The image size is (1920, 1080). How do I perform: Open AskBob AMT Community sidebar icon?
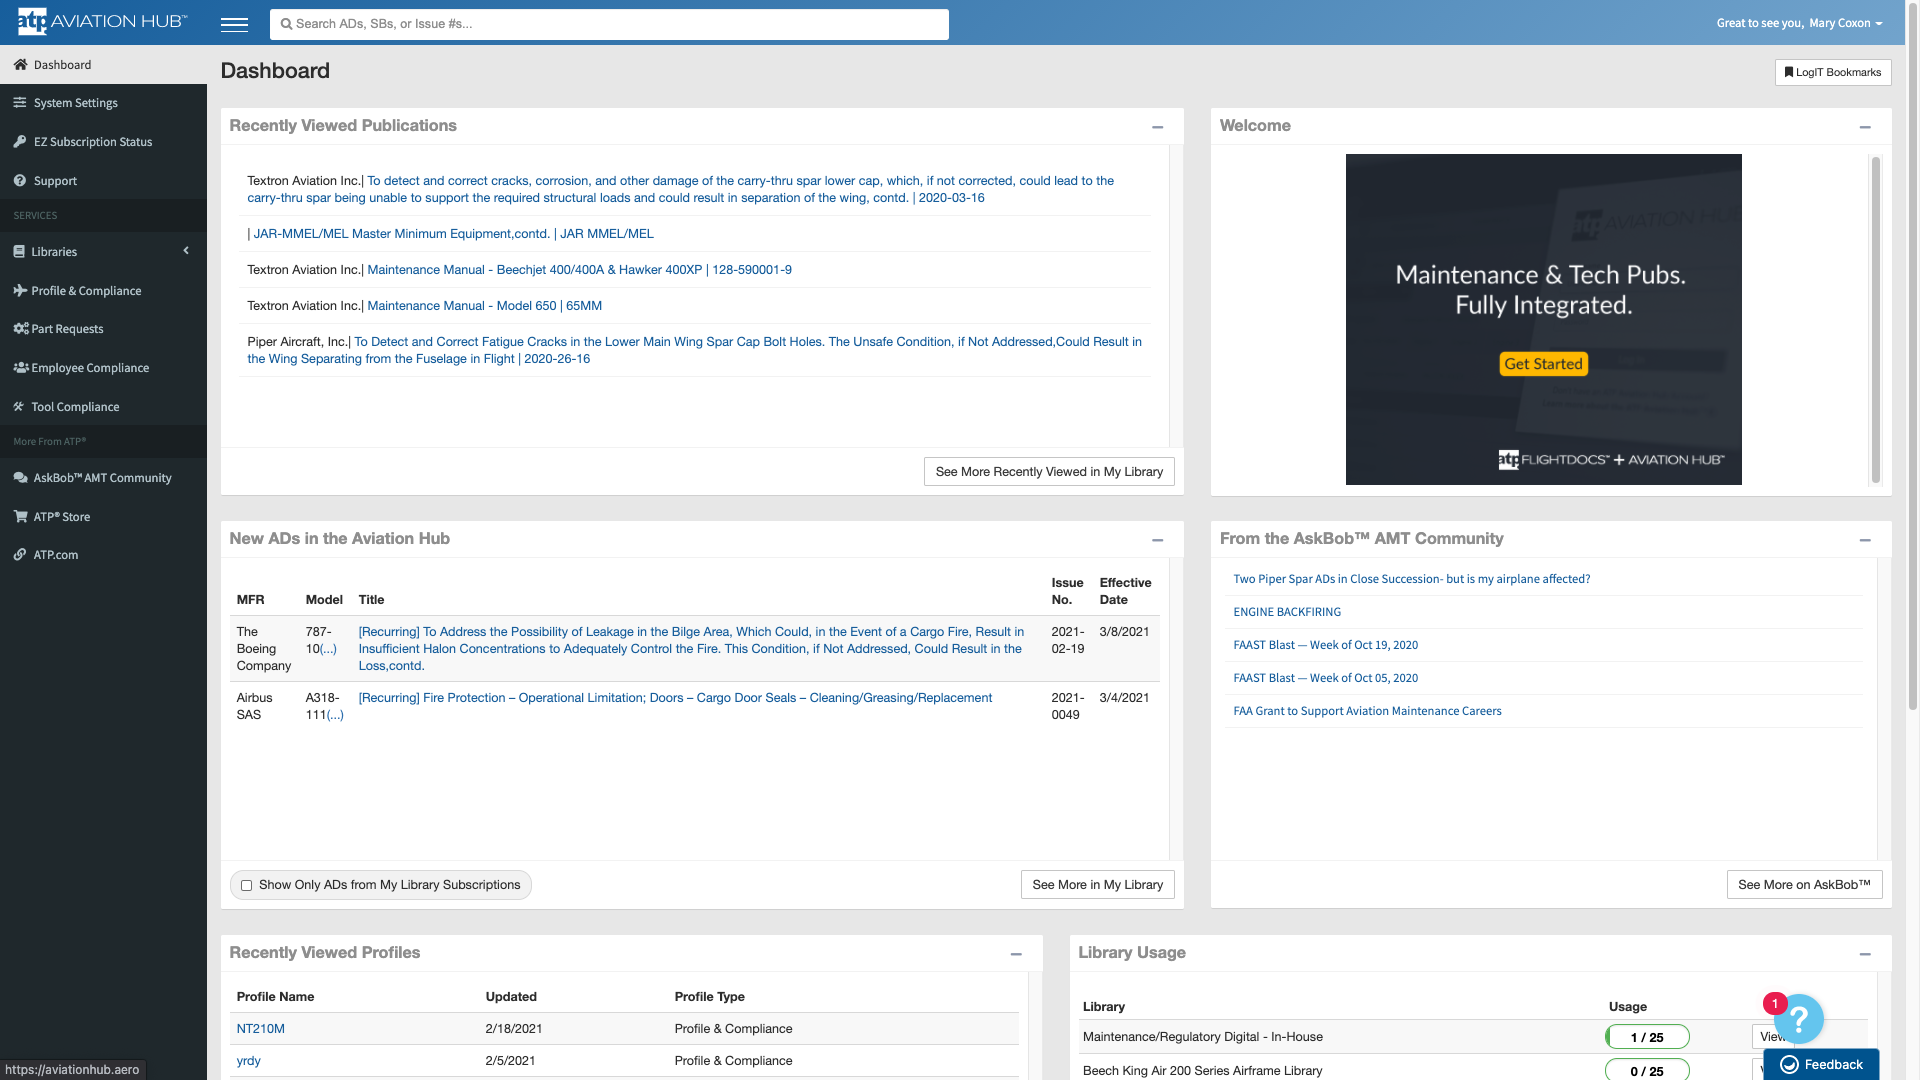tap(20, 477)
